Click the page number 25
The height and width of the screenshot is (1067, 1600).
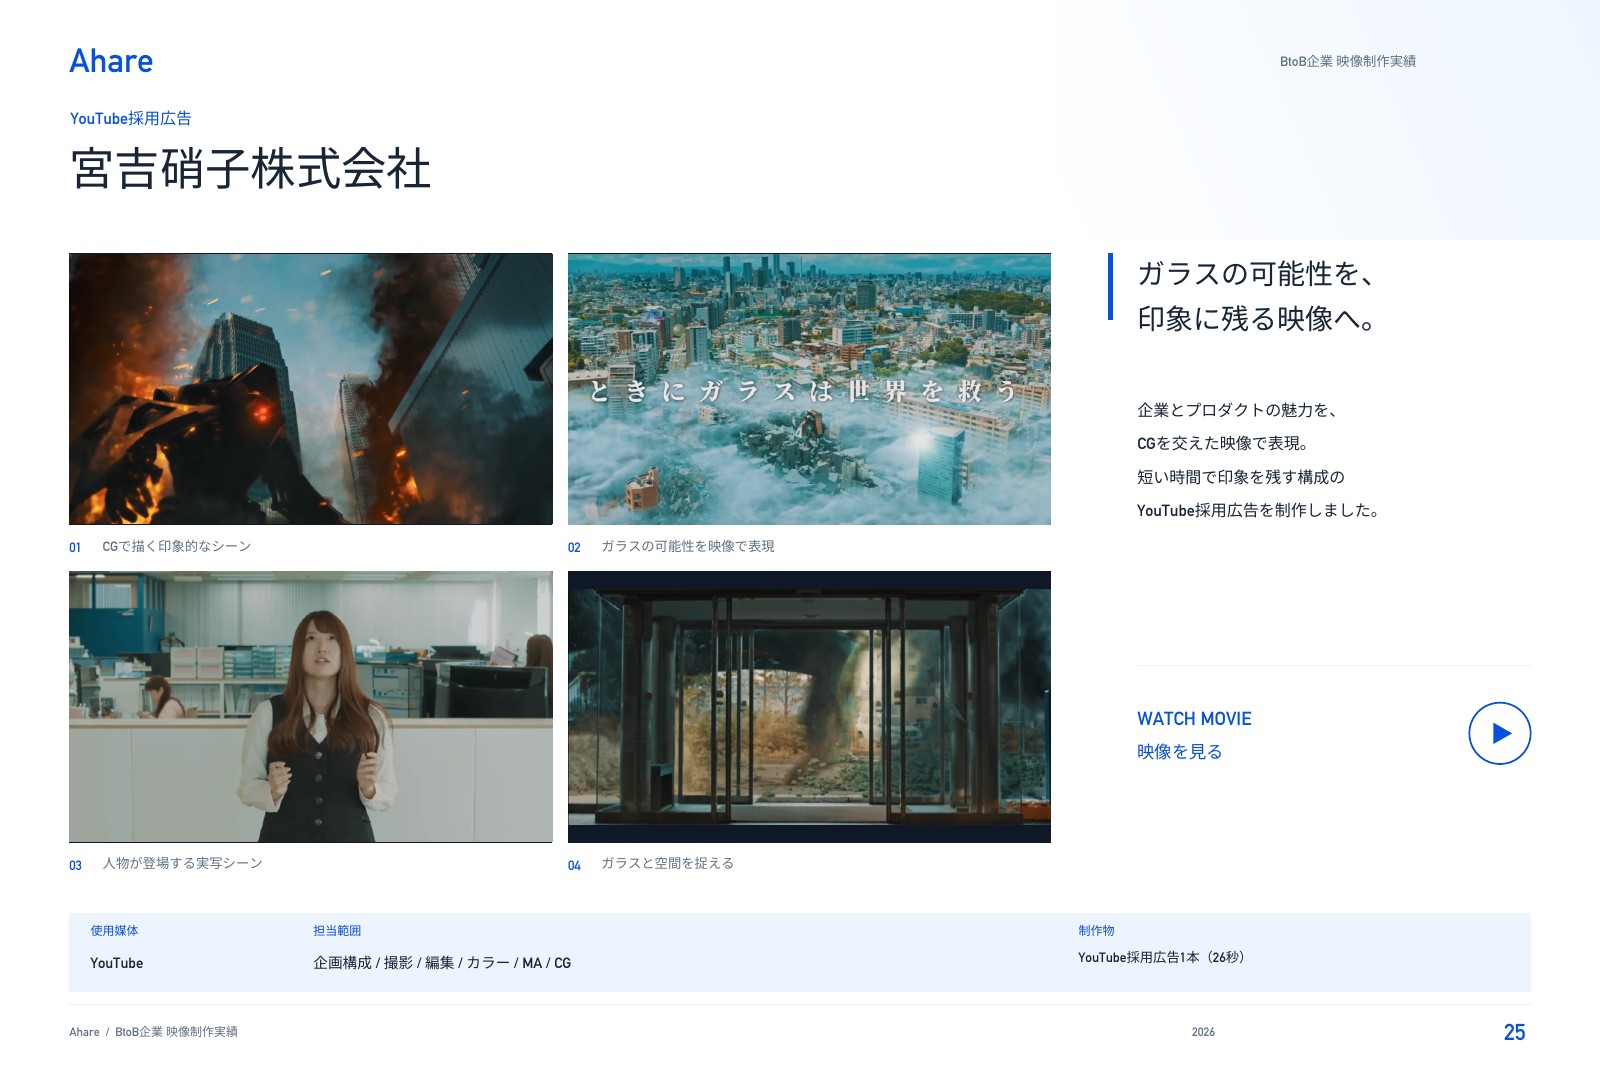coord(1514,1032)
